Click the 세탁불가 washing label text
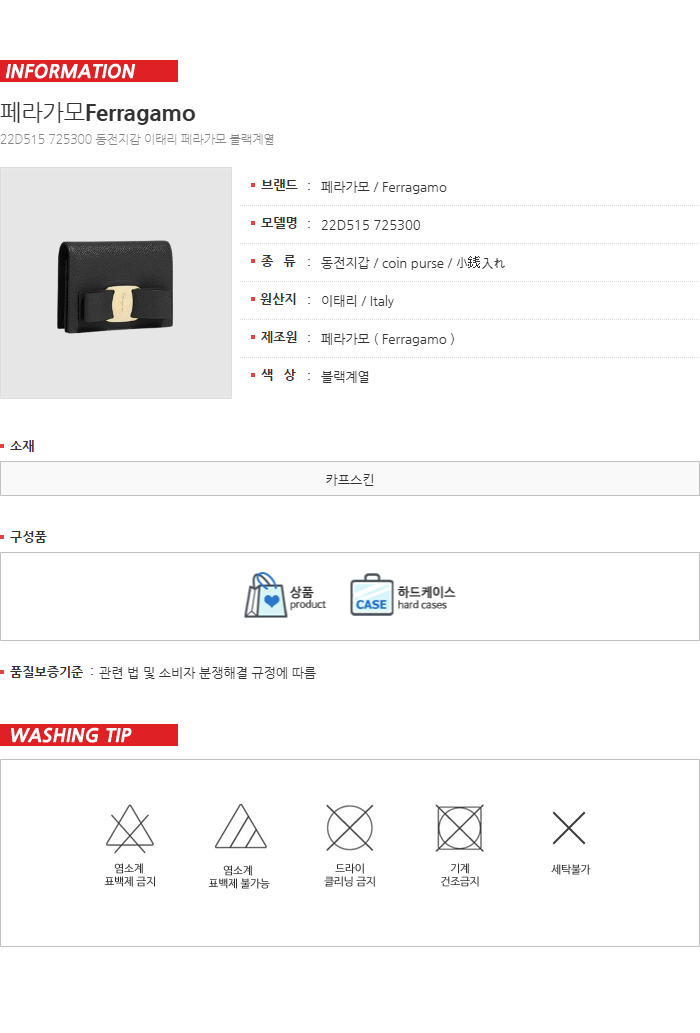The image size is (700, 1033). (570, 869)
